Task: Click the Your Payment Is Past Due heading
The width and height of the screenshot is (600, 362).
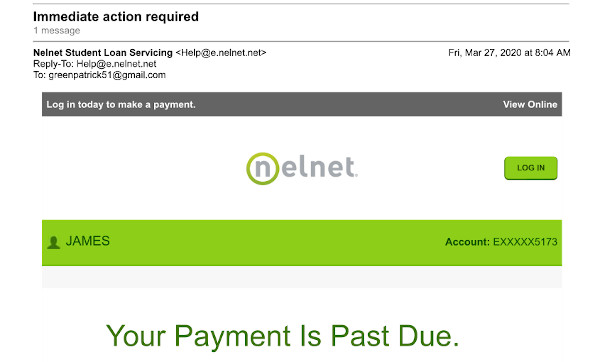Action: tap(282, 336)
